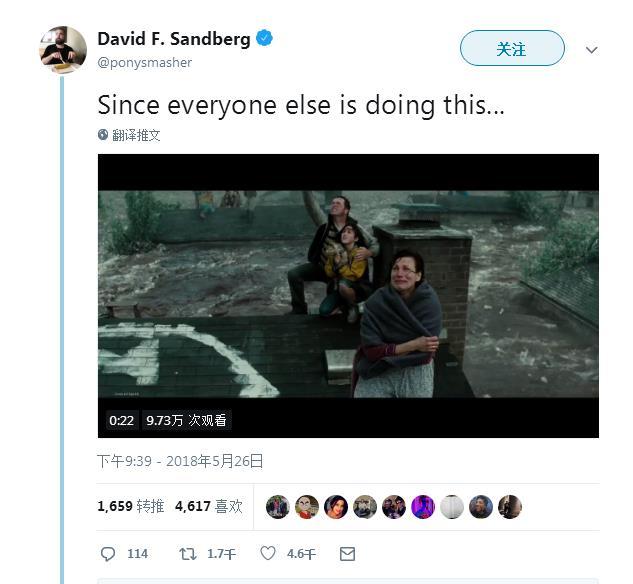The image size is (633, 584).
Task: Open the tweet options chevron dropdown
Action: click(x=591, y=50)
